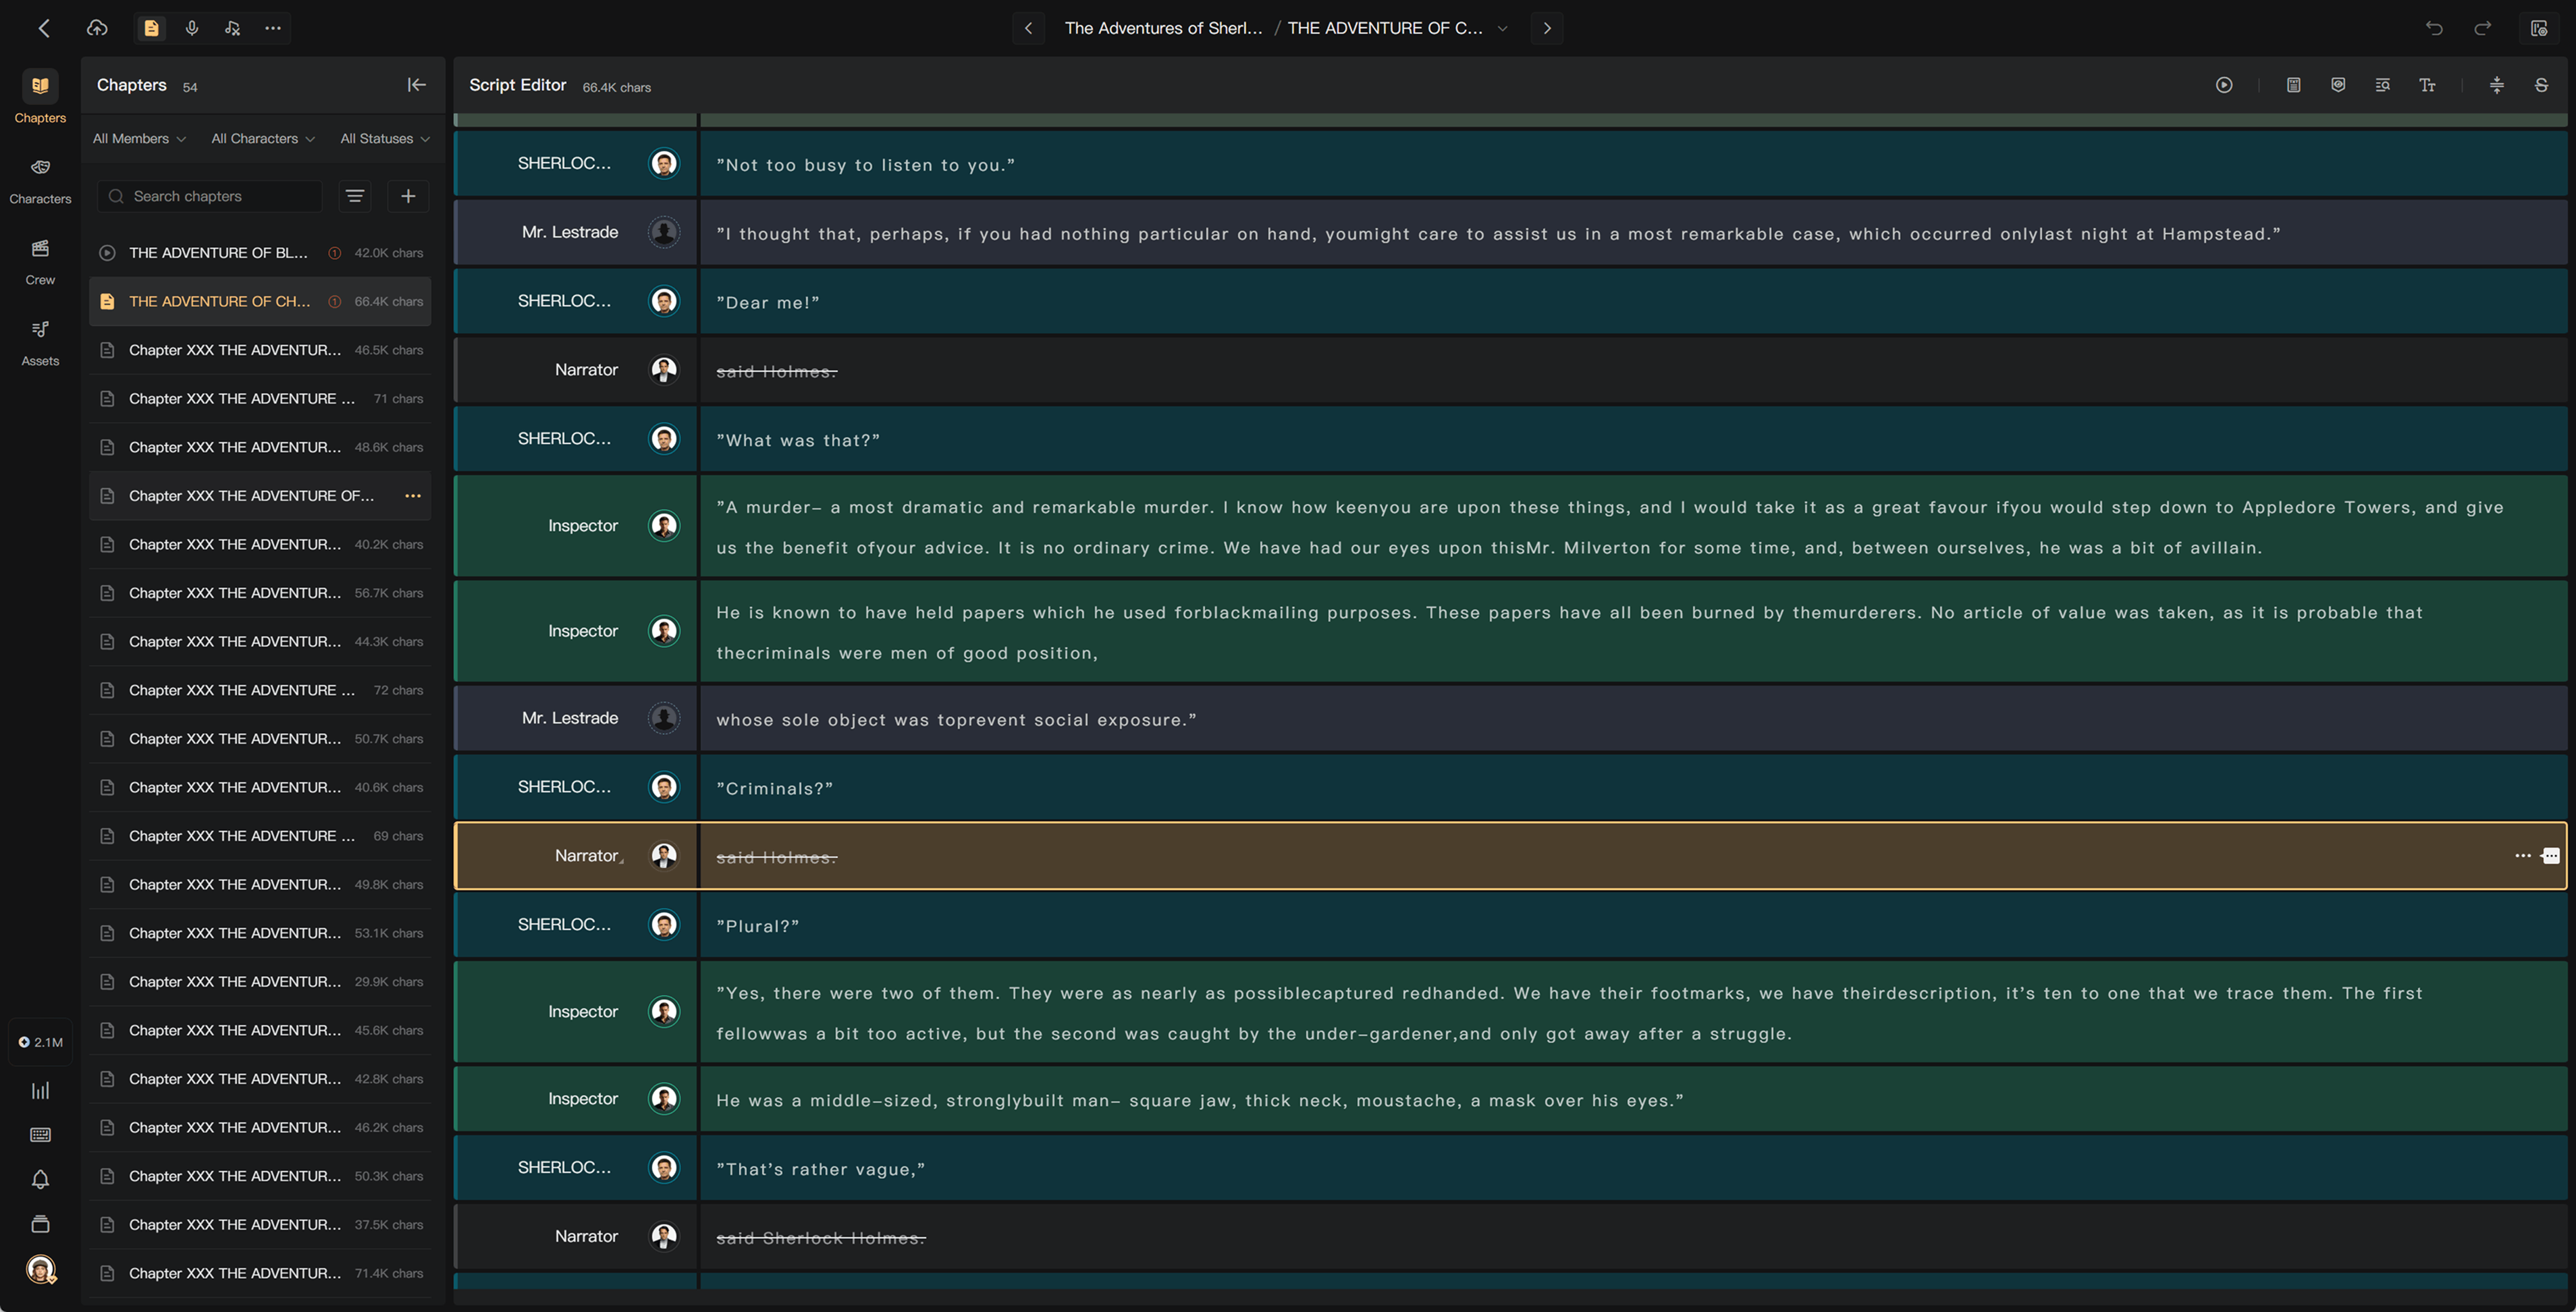Image resolution: width=2576 pixels, height=1312 pixels.
Task: Click the 2.1M credits balance
Action: click(40, 1042)
